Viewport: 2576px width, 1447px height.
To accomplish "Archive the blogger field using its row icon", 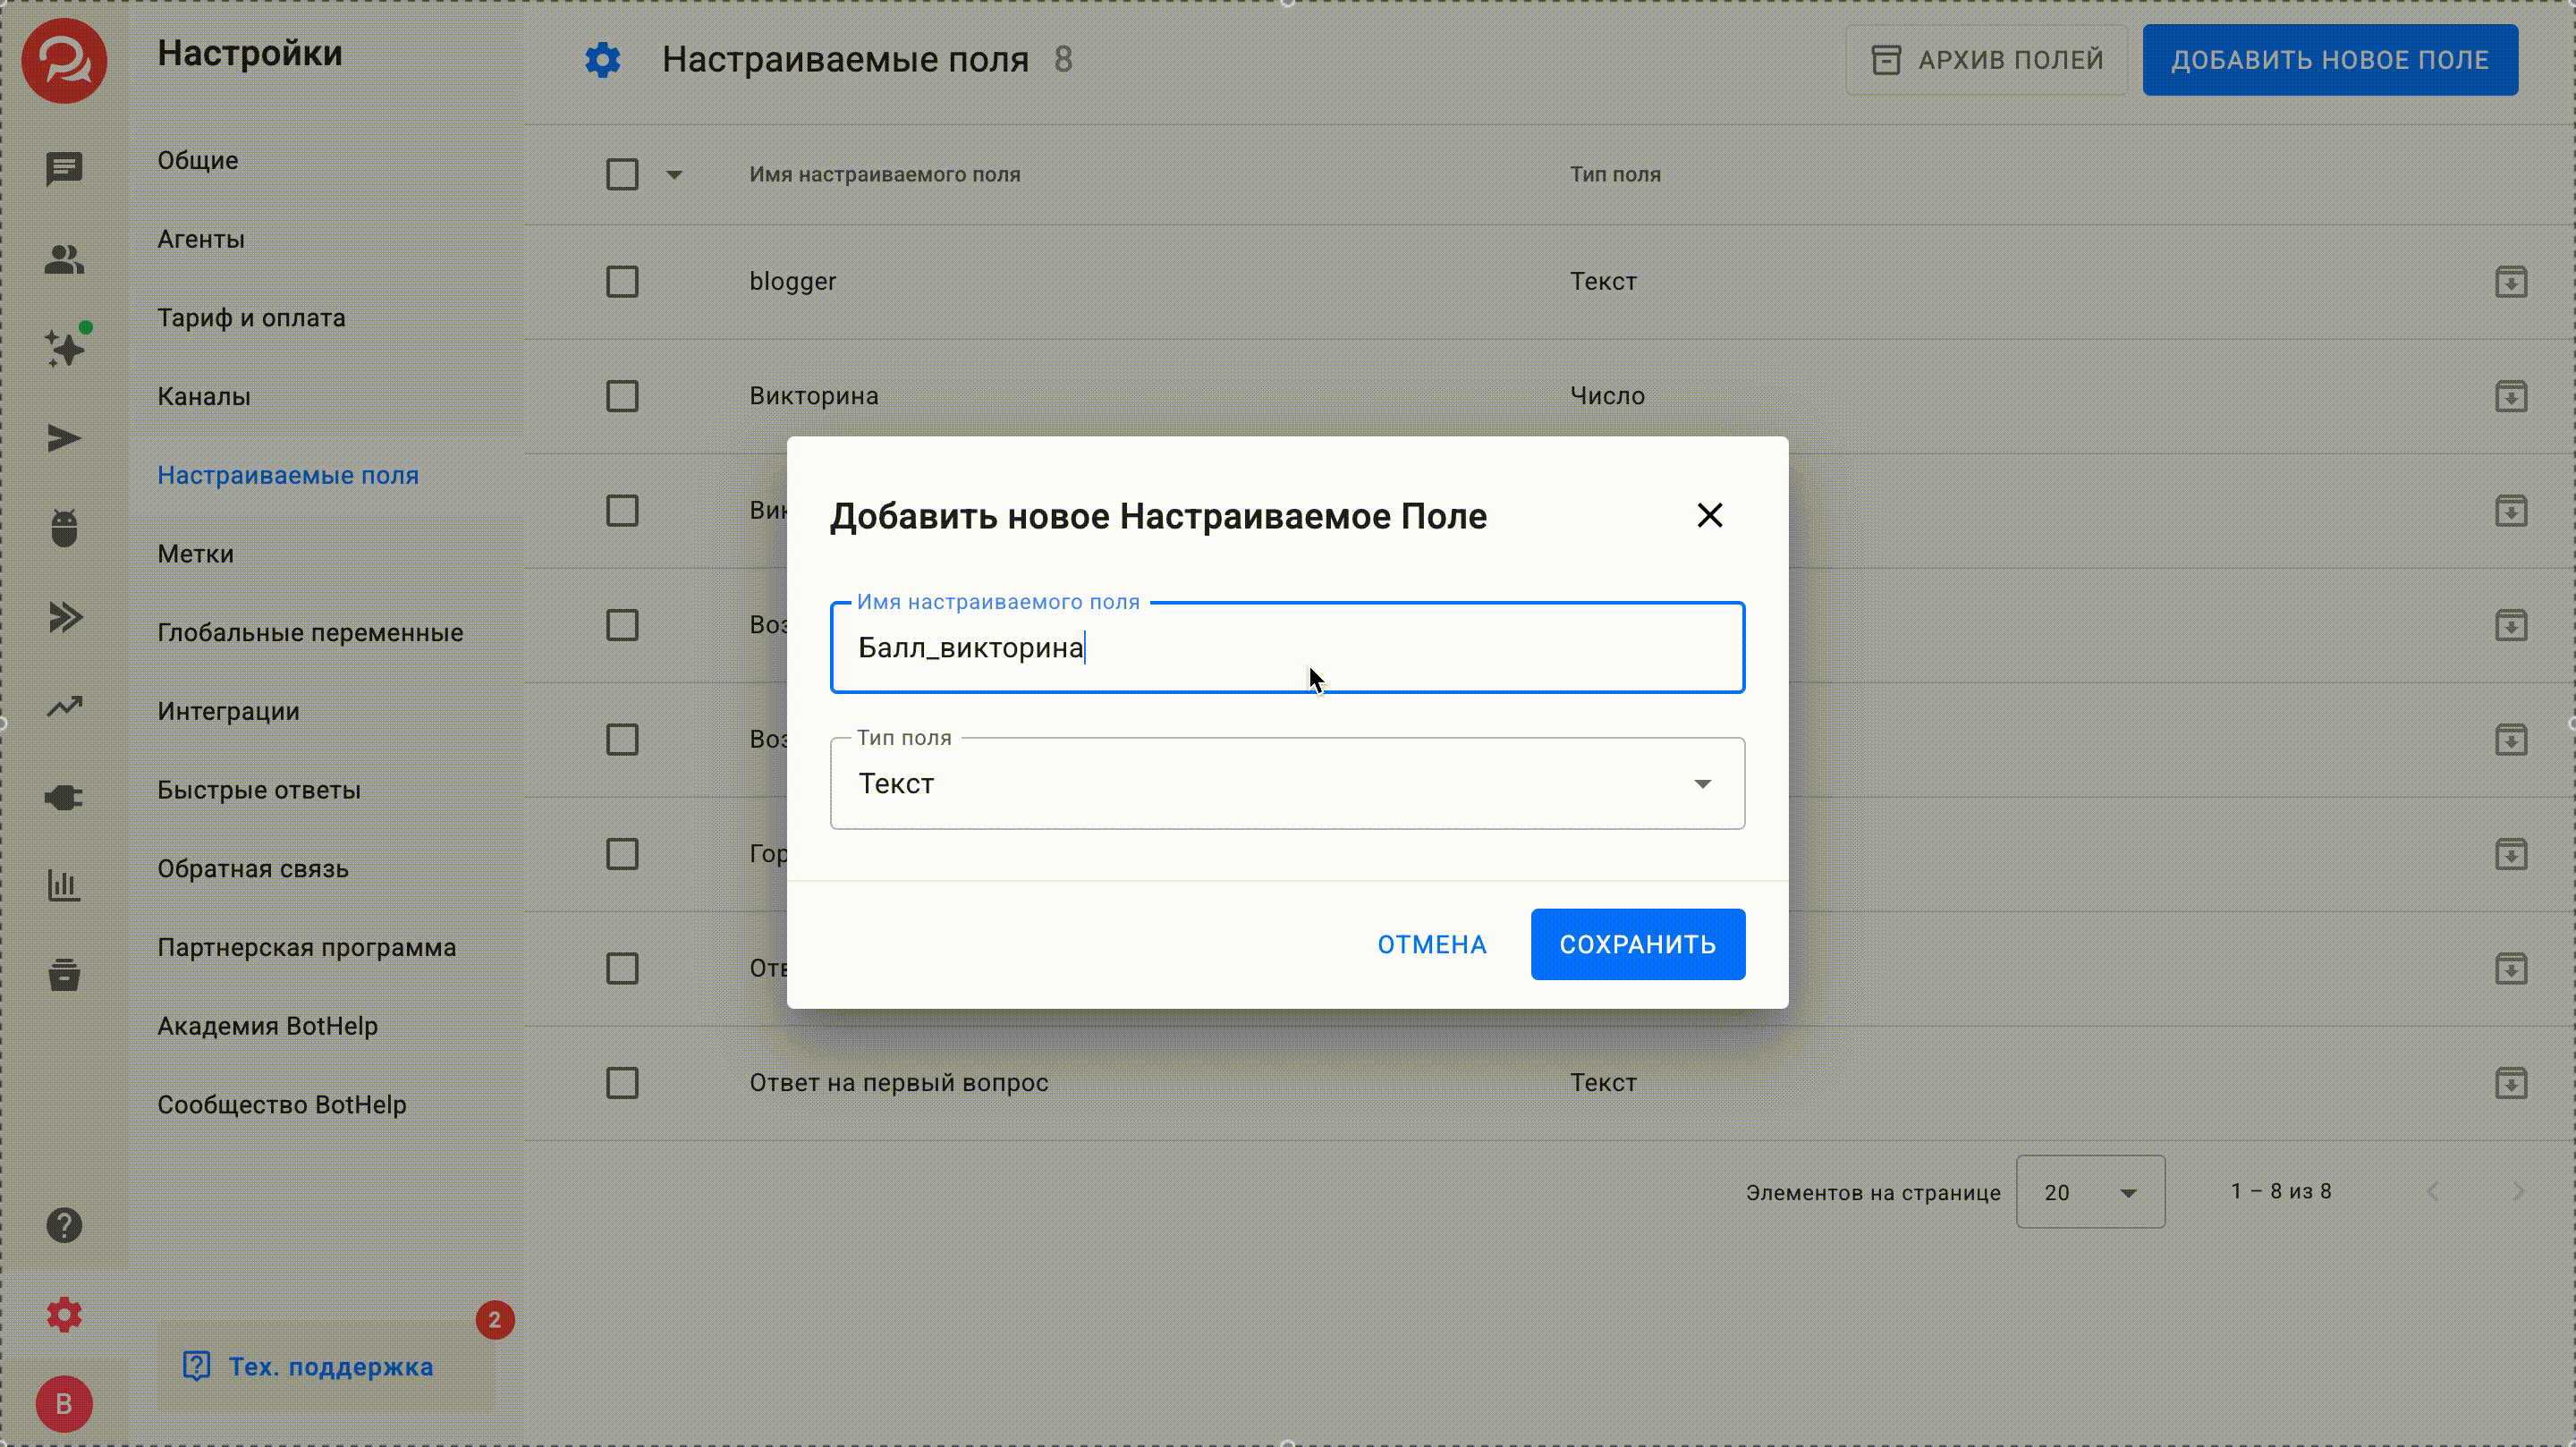I will click(x=2511, y=282).
